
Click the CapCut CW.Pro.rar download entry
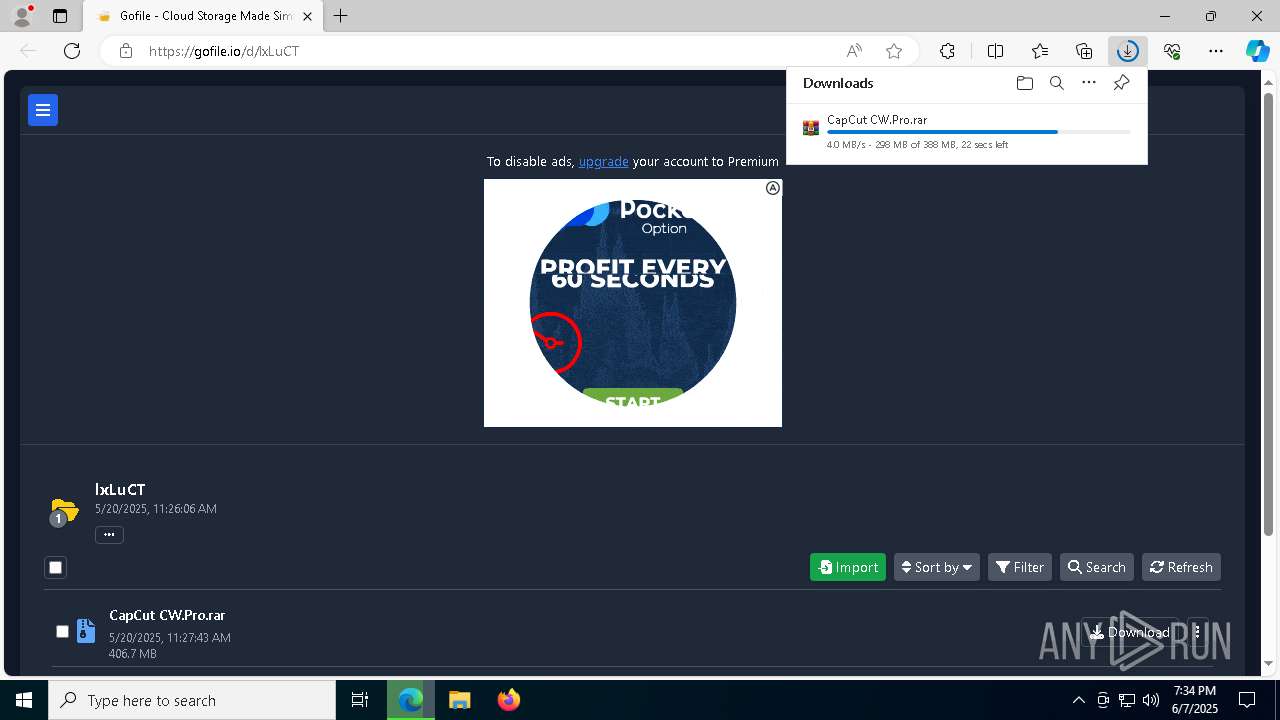(967, 131)
